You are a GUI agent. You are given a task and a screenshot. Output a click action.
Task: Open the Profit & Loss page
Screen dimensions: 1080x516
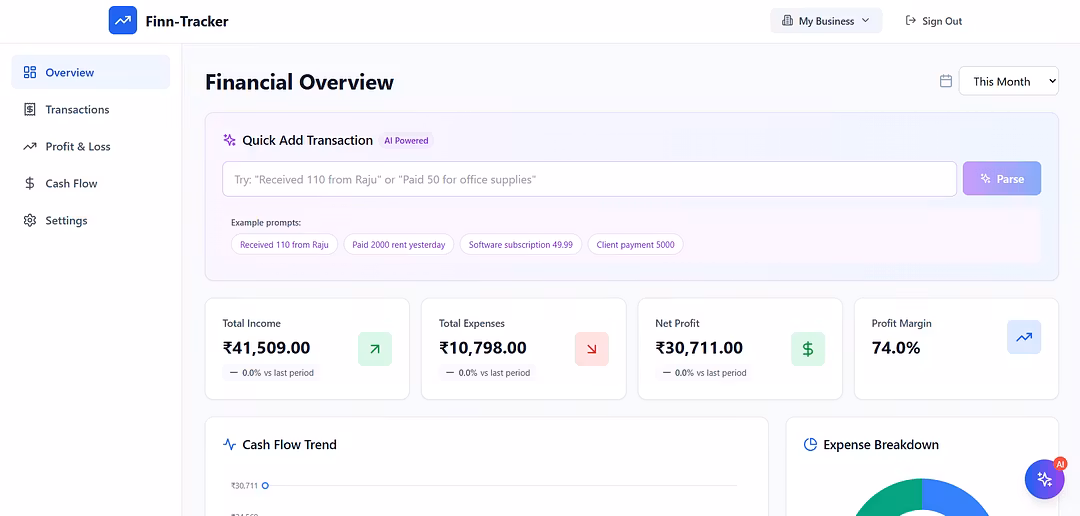coord(78,147)
